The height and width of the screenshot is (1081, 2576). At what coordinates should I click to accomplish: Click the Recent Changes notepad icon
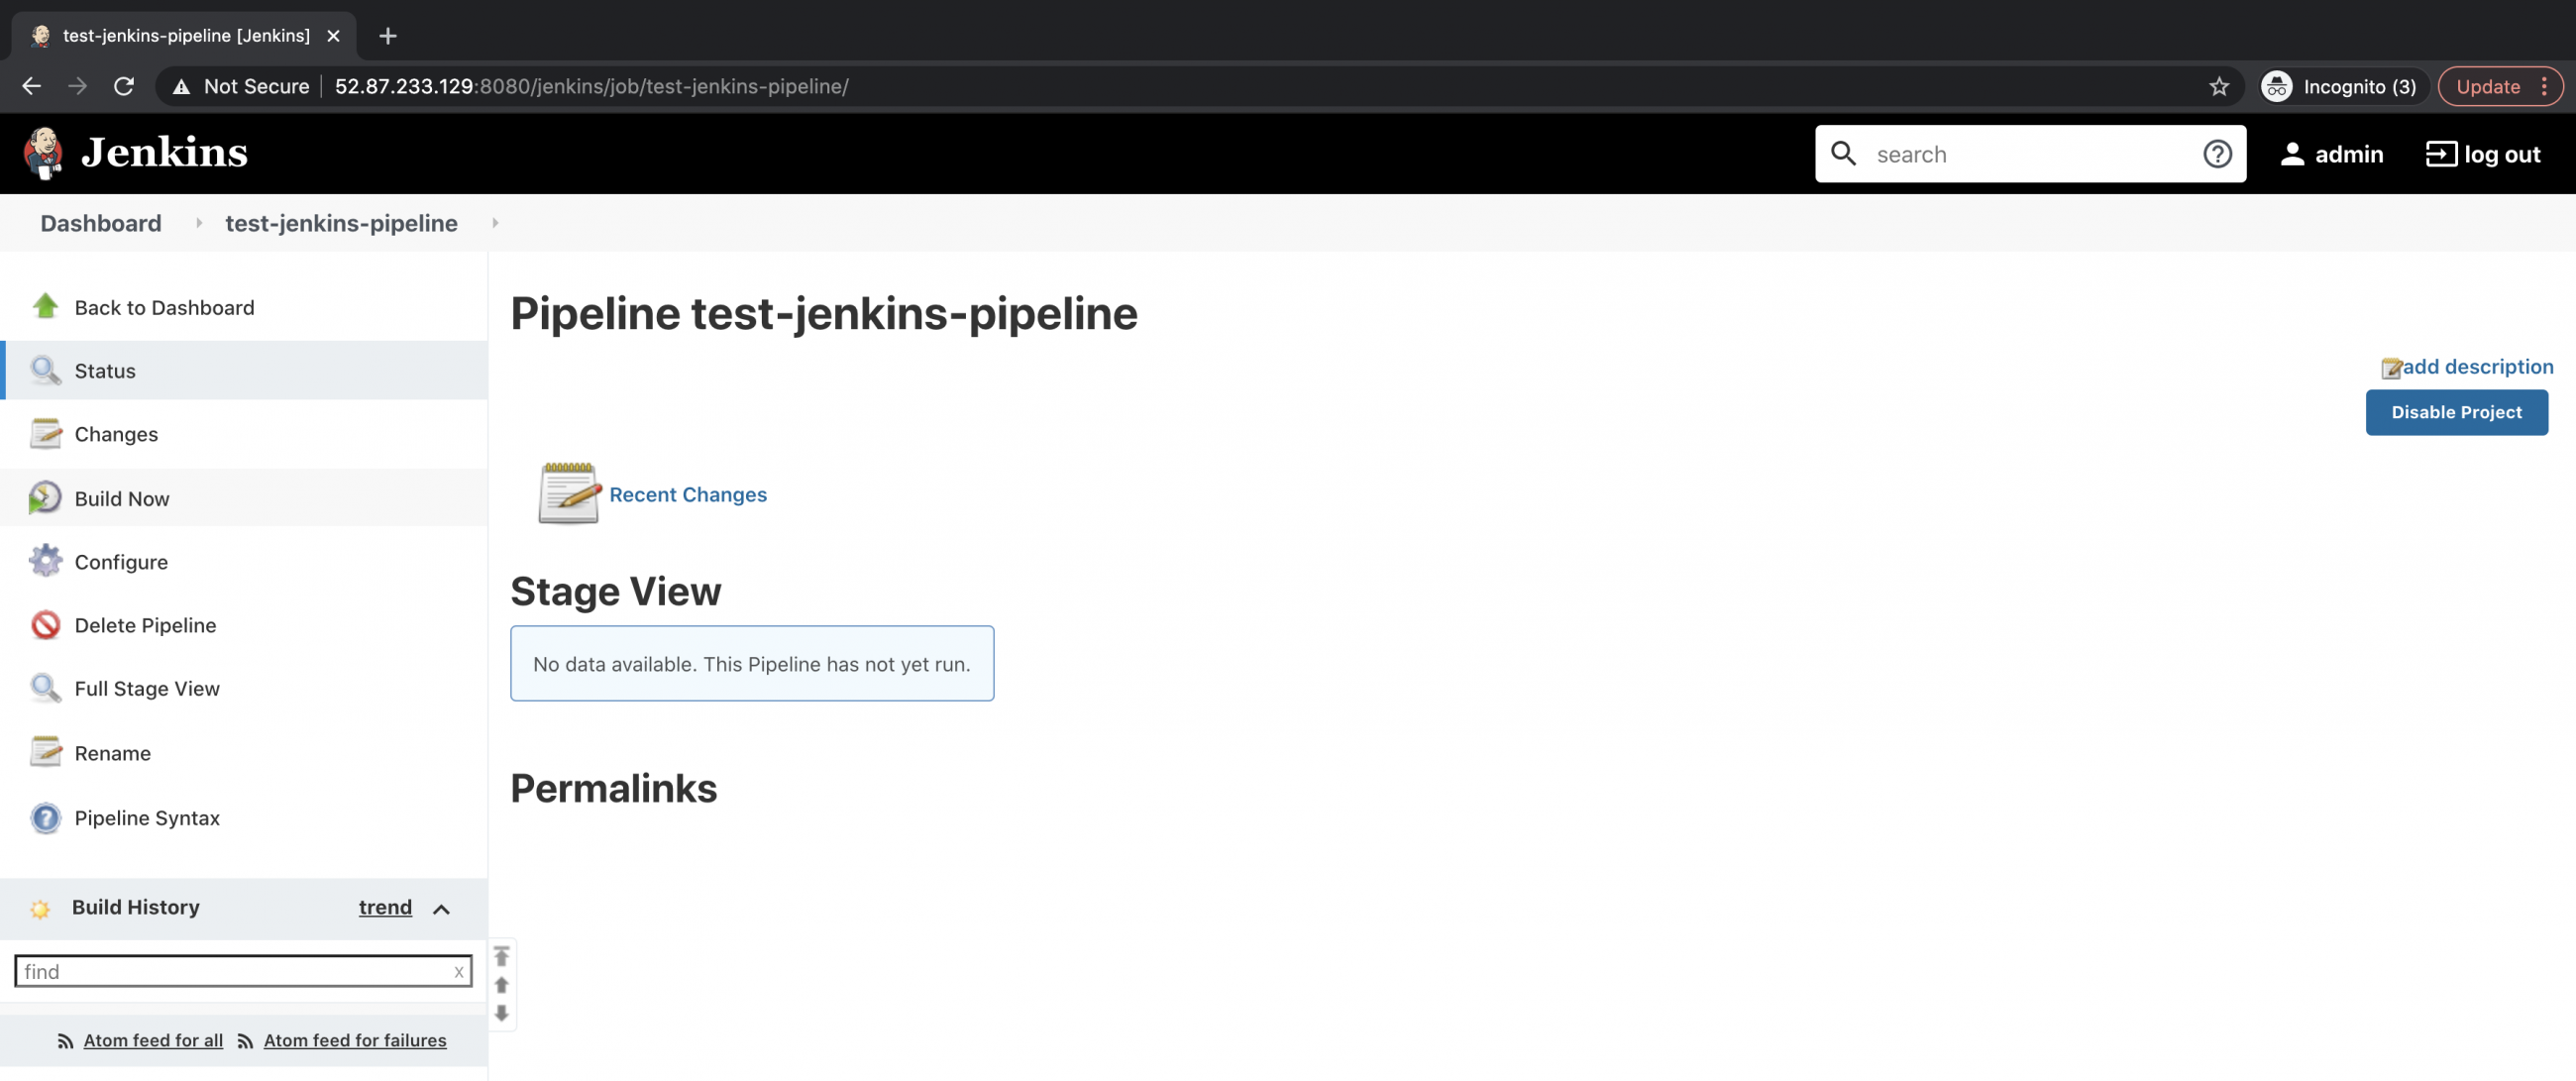pos(569,493)
